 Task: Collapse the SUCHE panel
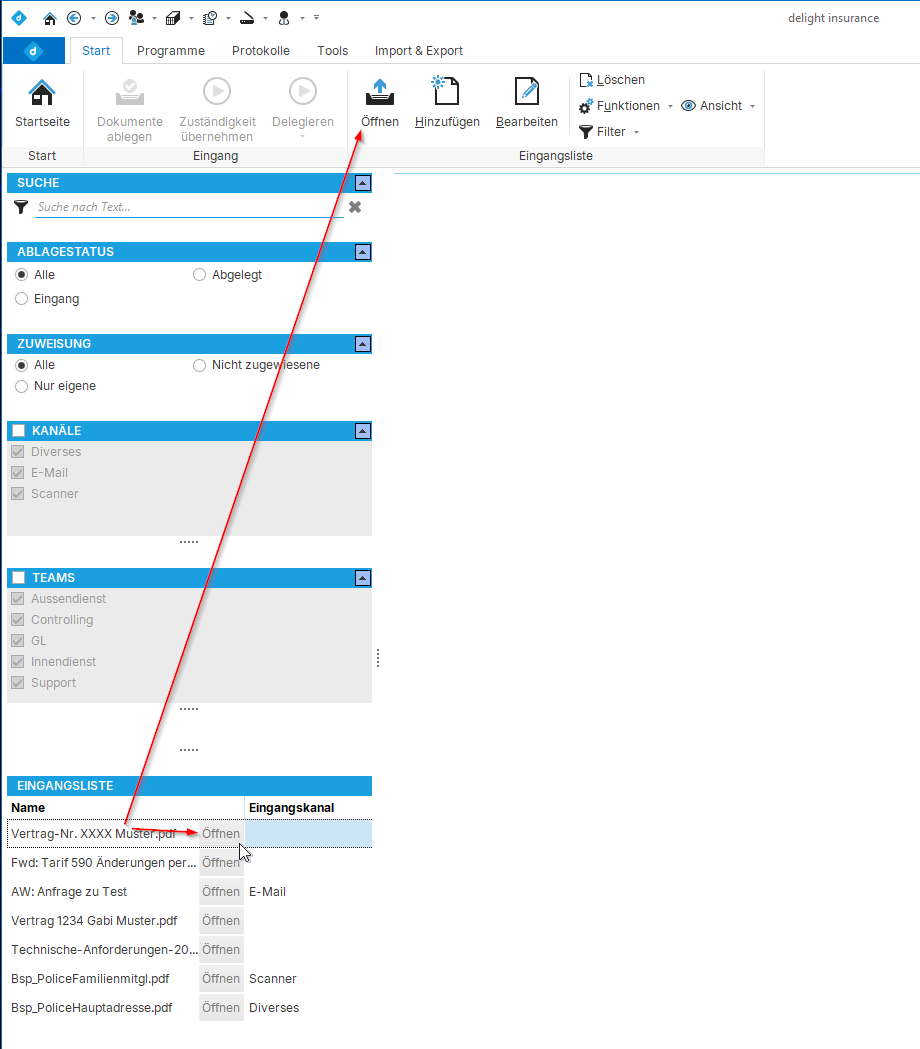[x=362, y=183]
